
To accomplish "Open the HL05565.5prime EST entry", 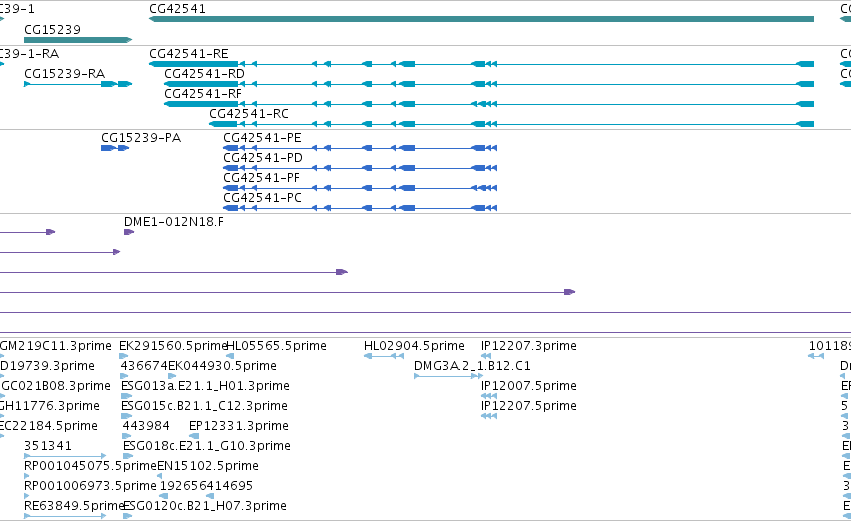I will coord(276,346).
